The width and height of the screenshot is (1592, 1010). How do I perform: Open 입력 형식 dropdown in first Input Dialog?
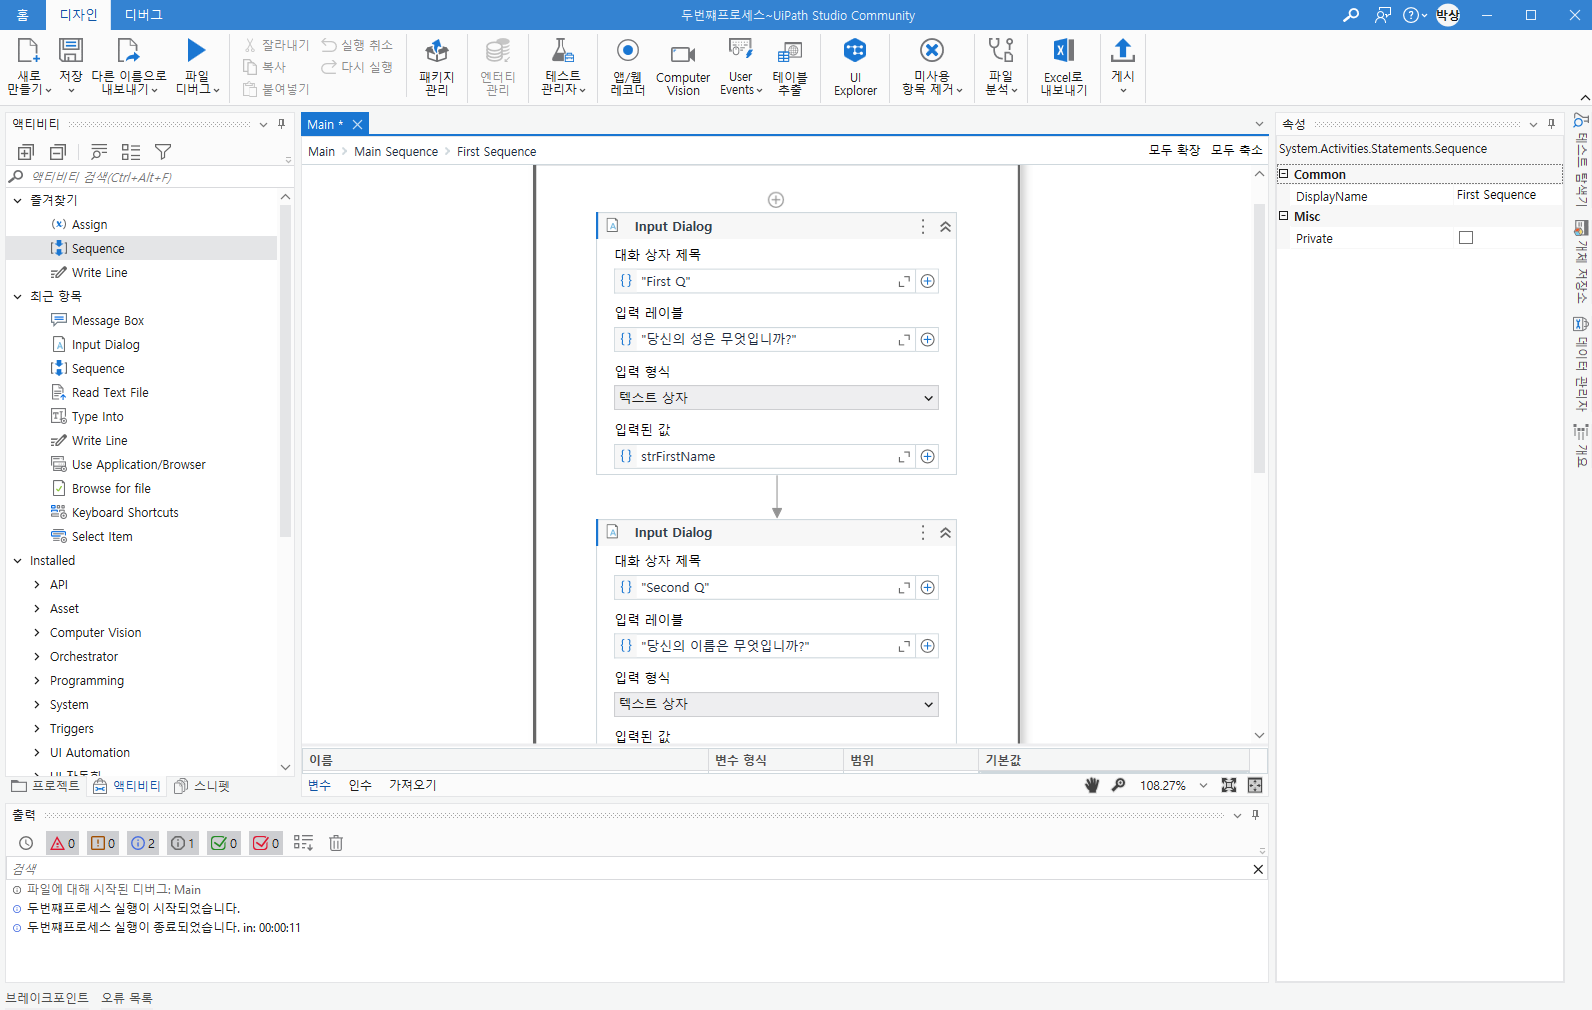point(776,398)
